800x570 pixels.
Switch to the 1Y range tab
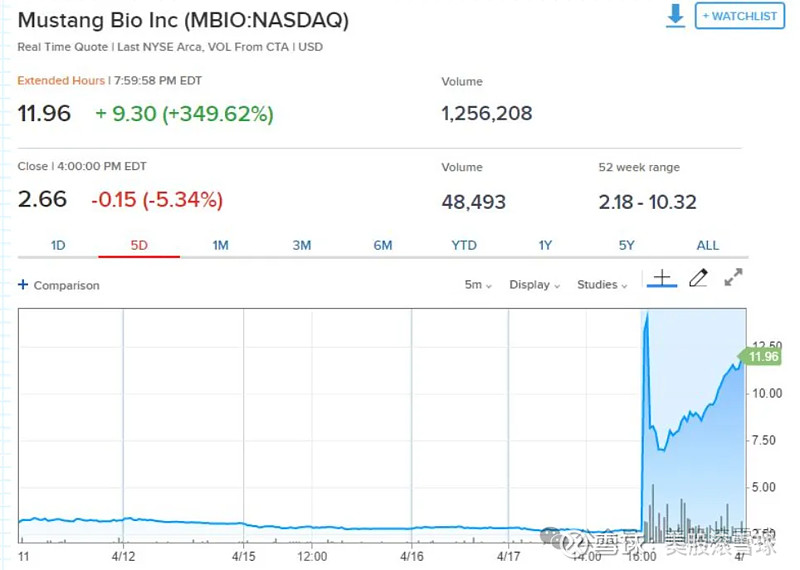(x=545, y=245)
